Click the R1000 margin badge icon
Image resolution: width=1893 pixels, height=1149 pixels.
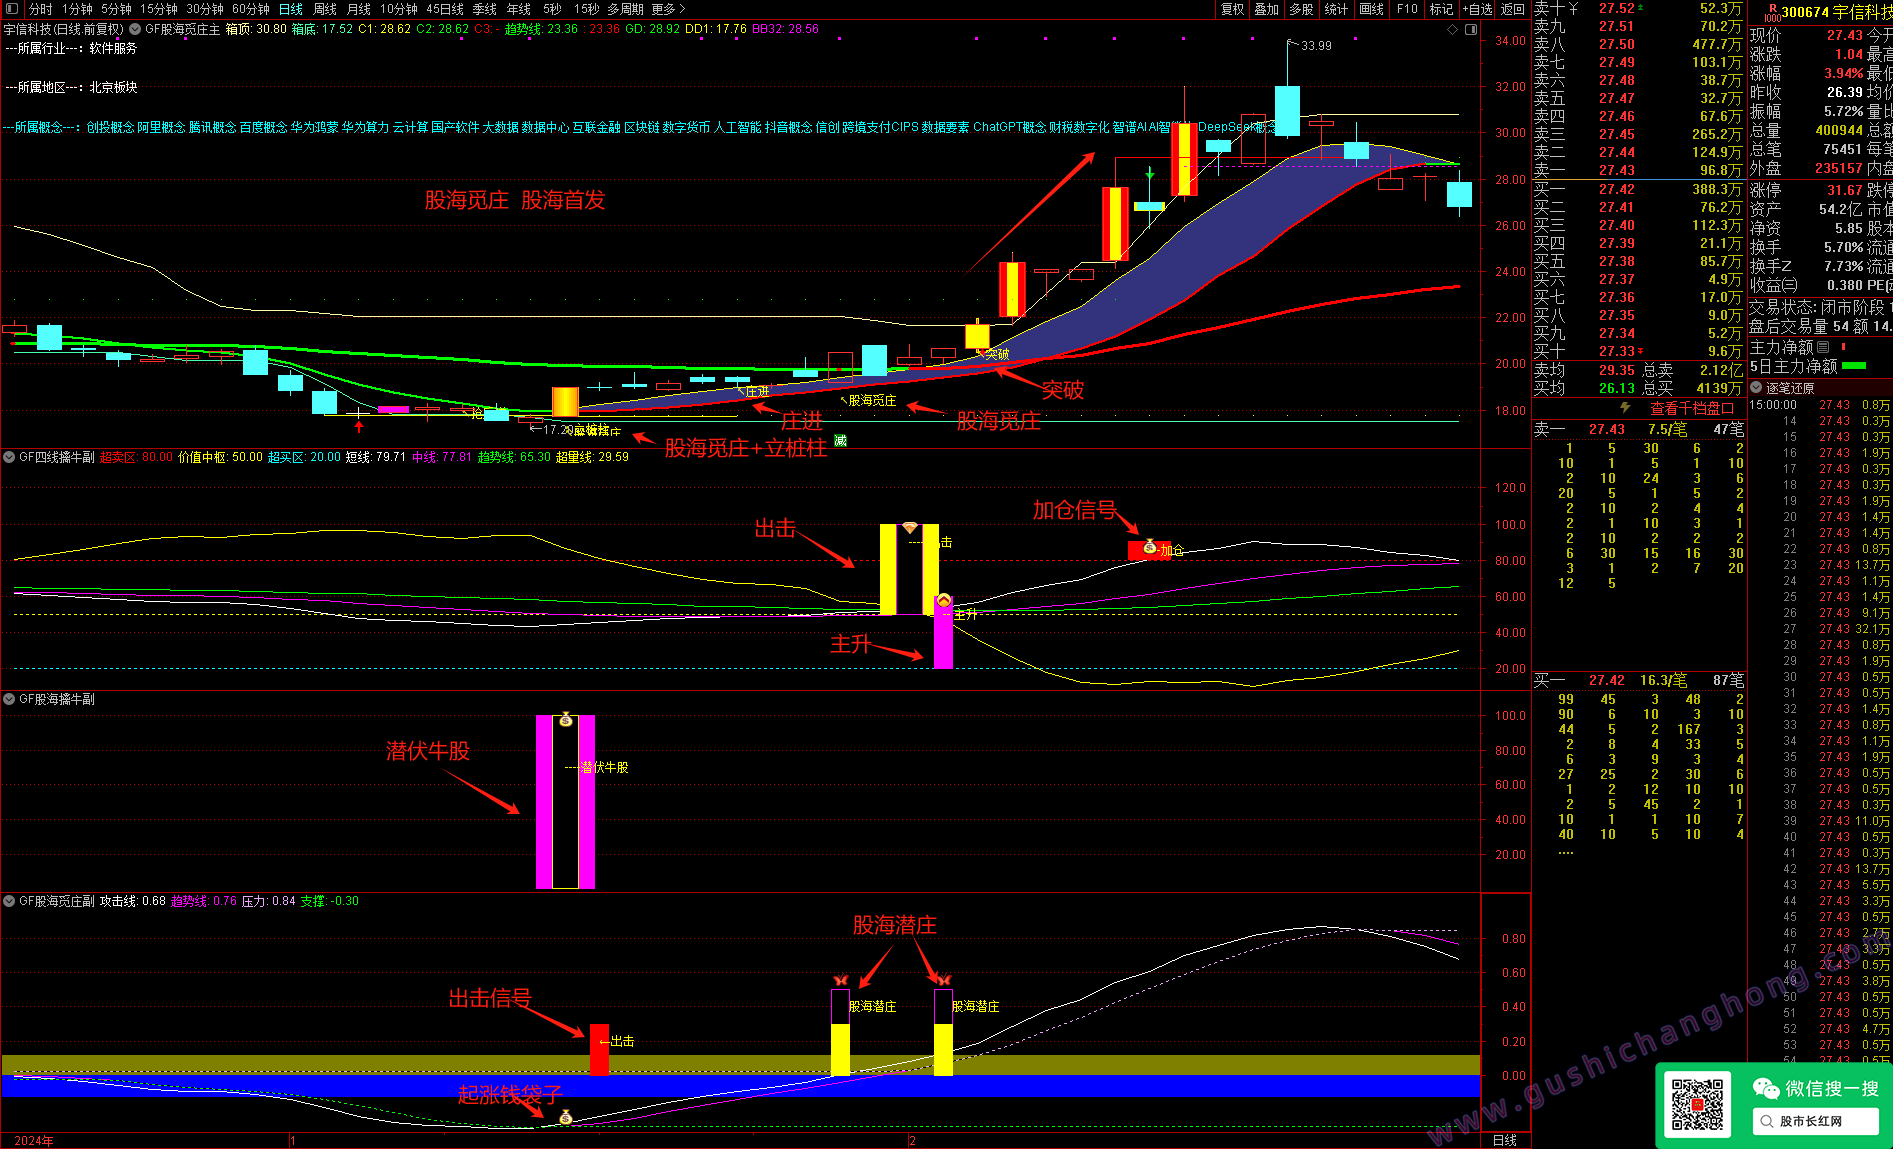coord(1772,12)
